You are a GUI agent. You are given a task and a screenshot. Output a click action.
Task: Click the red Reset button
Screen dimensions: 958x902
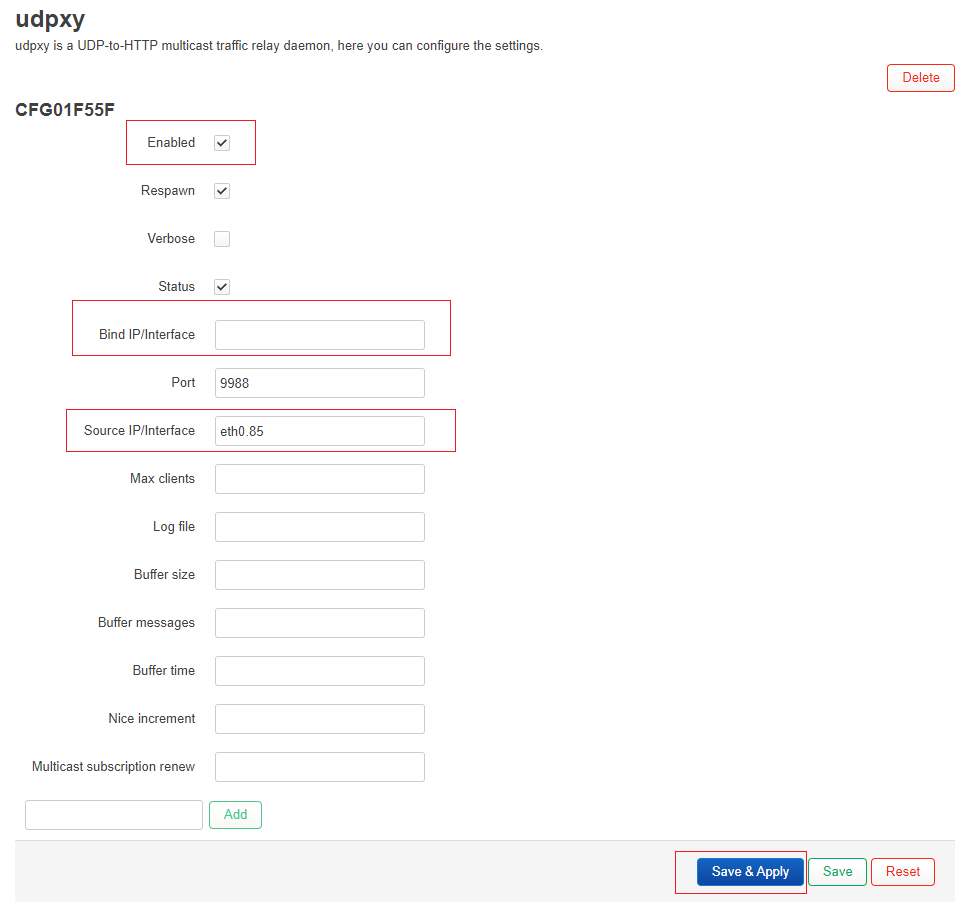pyautogui.click(x=902, y=871)
